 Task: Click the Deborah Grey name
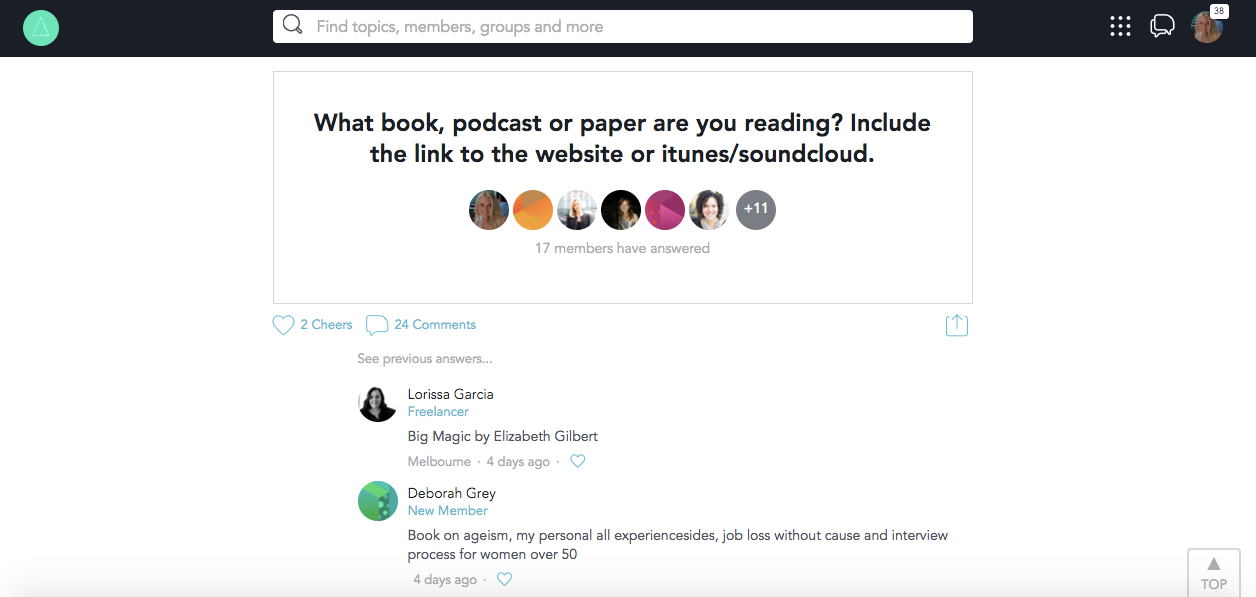[452, 493]
